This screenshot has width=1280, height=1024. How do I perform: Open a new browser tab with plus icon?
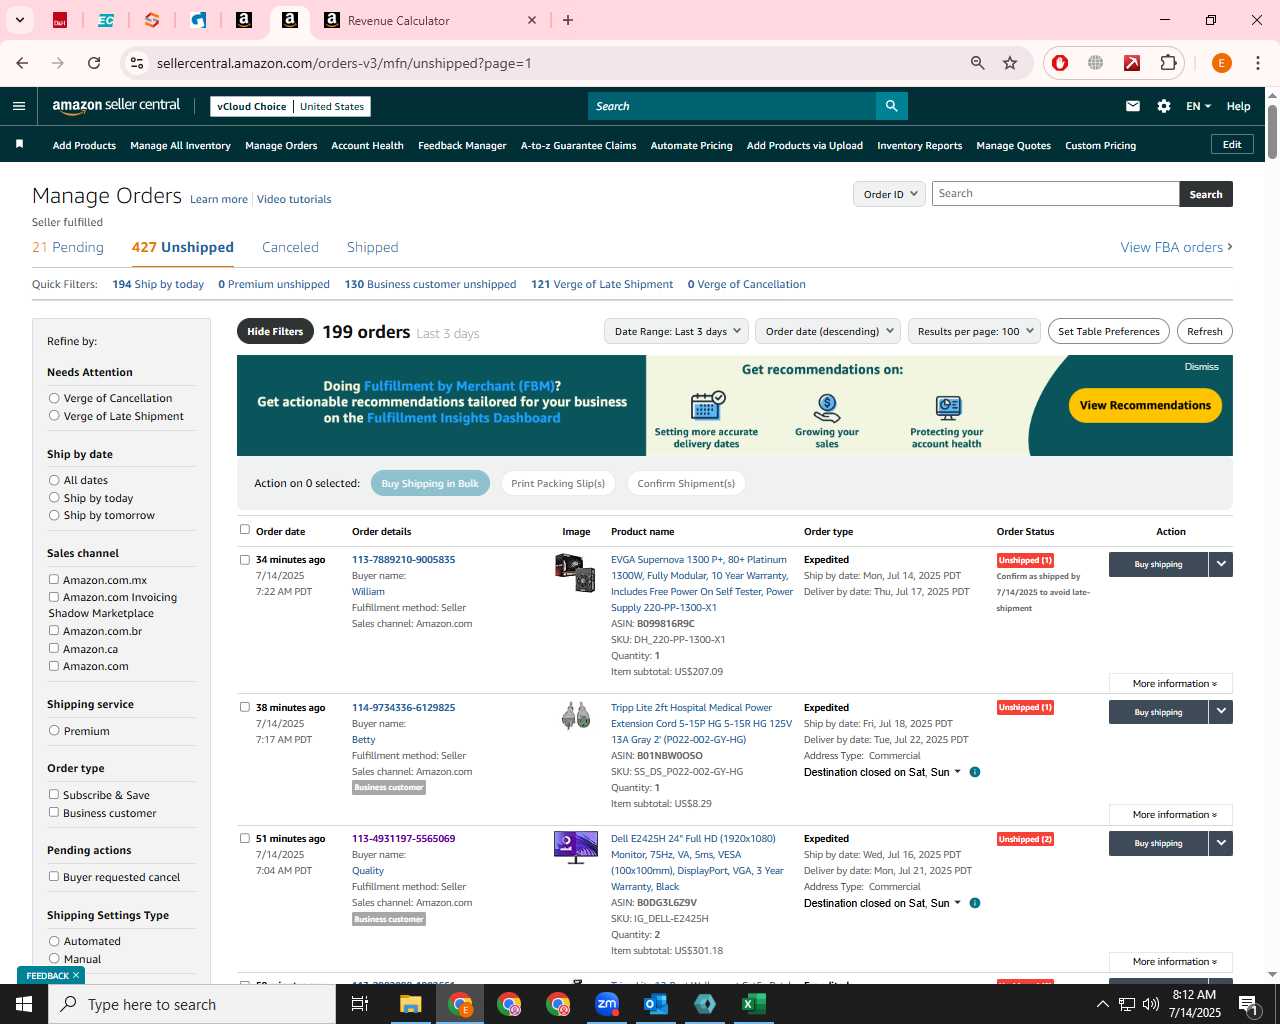tap(568, 20)
